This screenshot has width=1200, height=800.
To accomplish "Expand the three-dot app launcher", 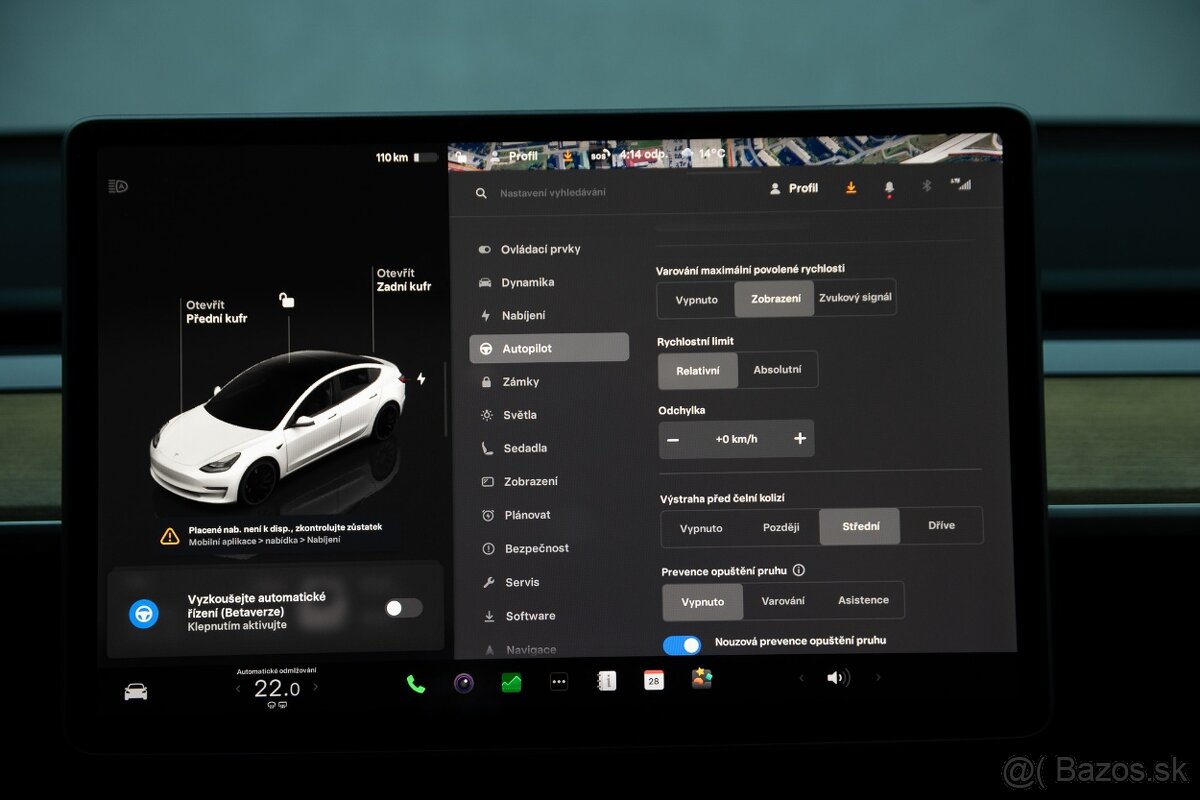I will pos(559,681).
